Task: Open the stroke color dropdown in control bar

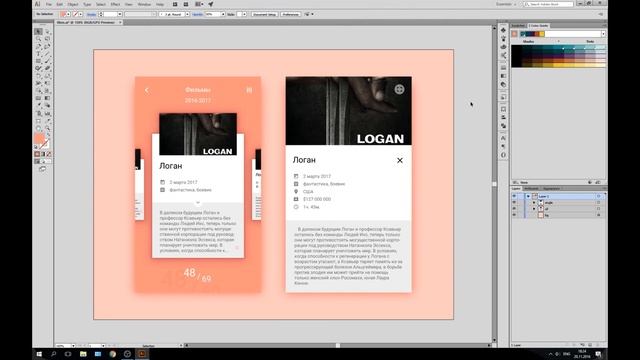Action: tap(80, 14)
